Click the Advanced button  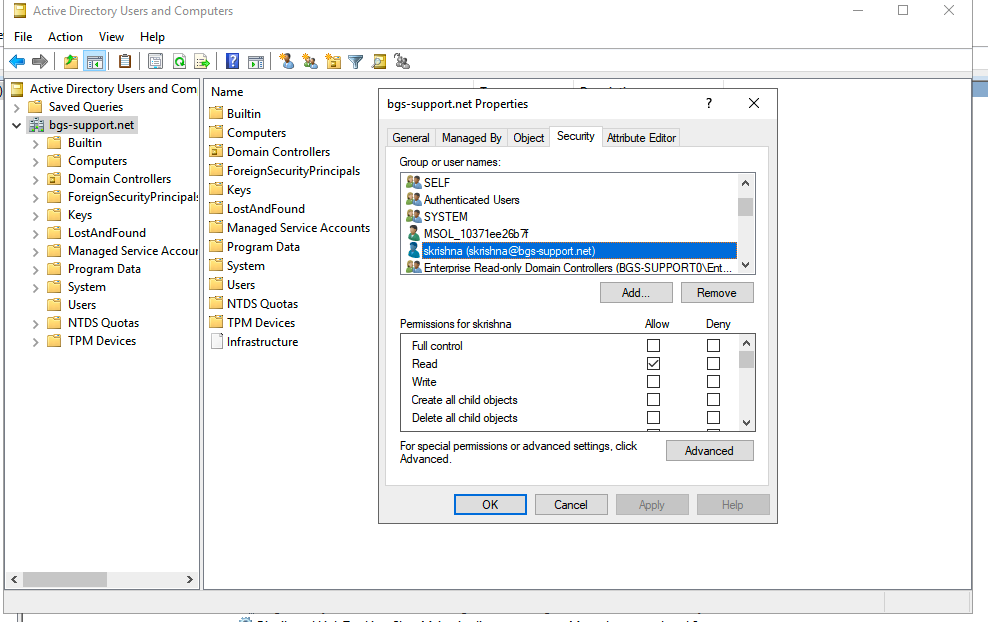point(709,451)
